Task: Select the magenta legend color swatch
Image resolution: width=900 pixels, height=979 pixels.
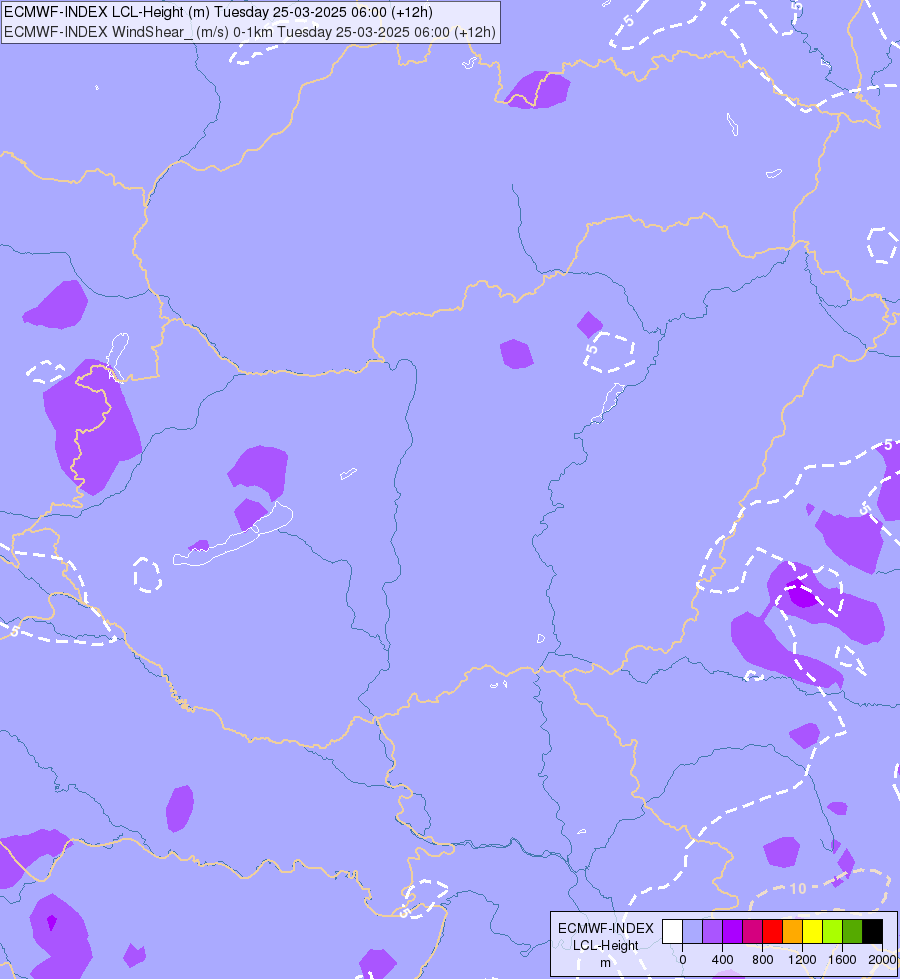Action: click(753, 931)
